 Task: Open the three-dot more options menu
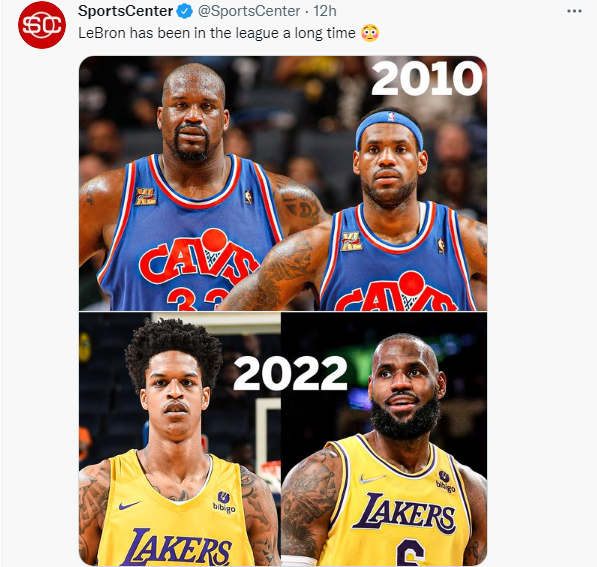coord(574,11)
